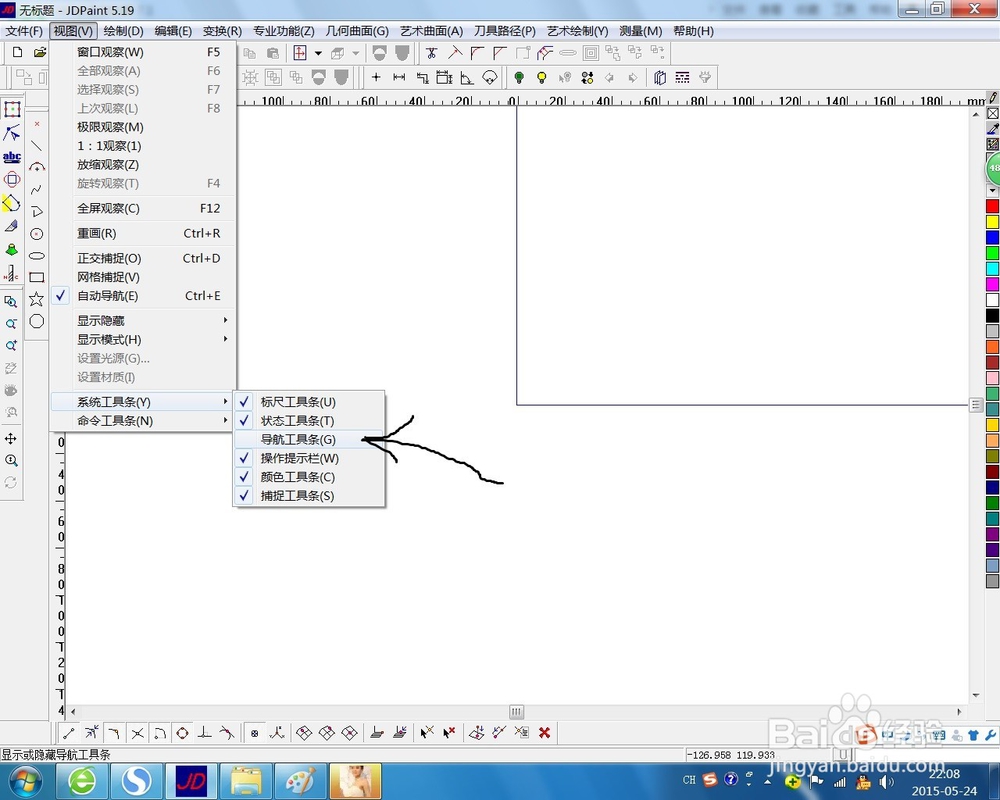Open the 刀具路径(P) menu

(504, 31)
